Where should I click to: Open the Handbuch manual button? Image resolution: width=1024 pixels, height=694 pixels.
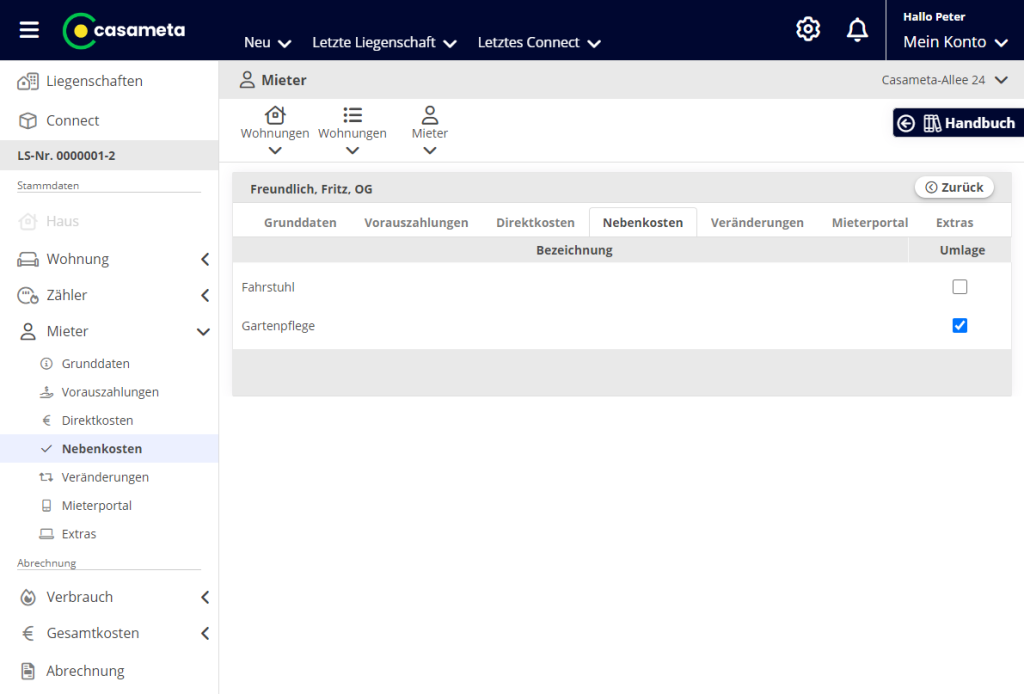coord(958,123)
